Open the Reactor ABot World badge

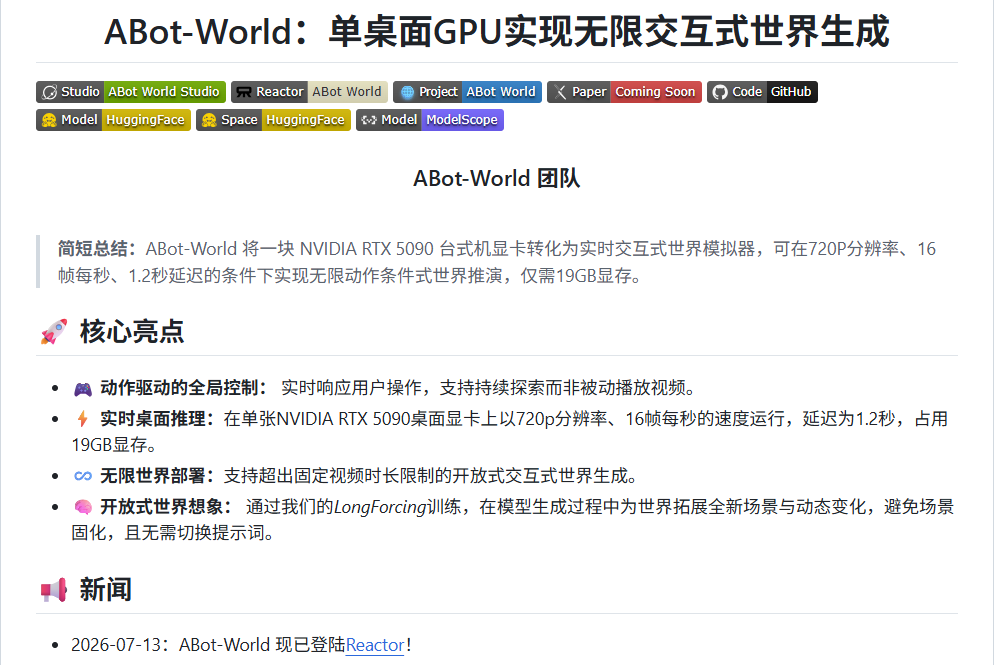[x=309, y=92]
